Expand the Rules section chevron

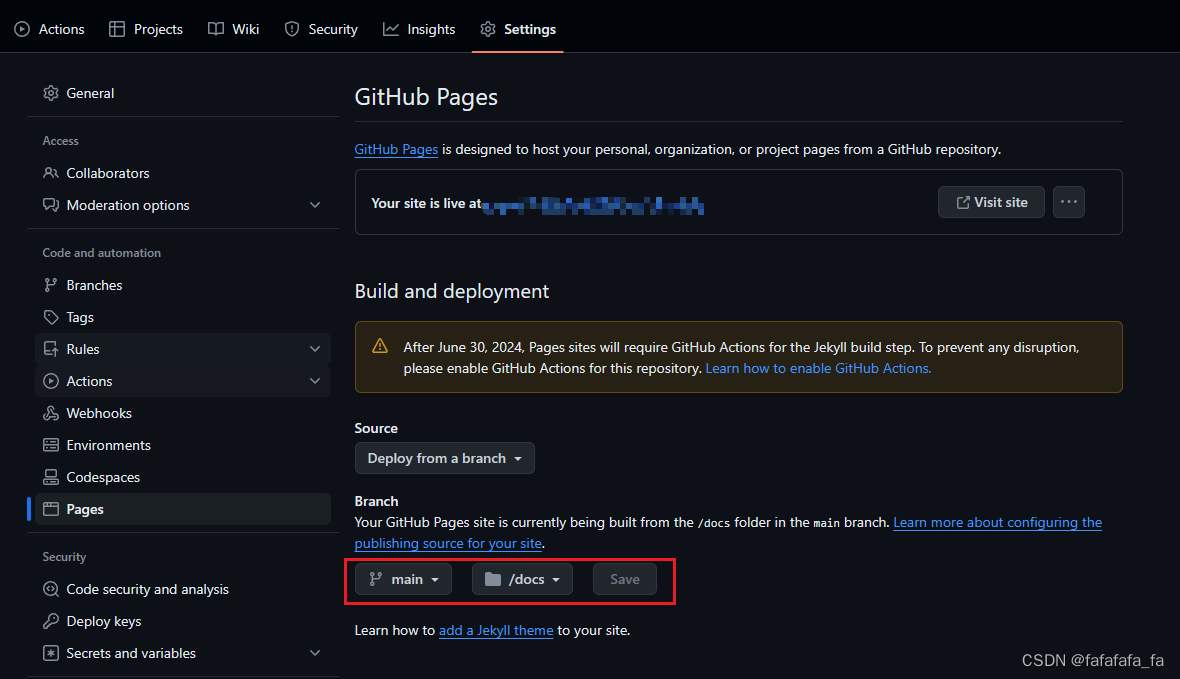tap(315, 349)
